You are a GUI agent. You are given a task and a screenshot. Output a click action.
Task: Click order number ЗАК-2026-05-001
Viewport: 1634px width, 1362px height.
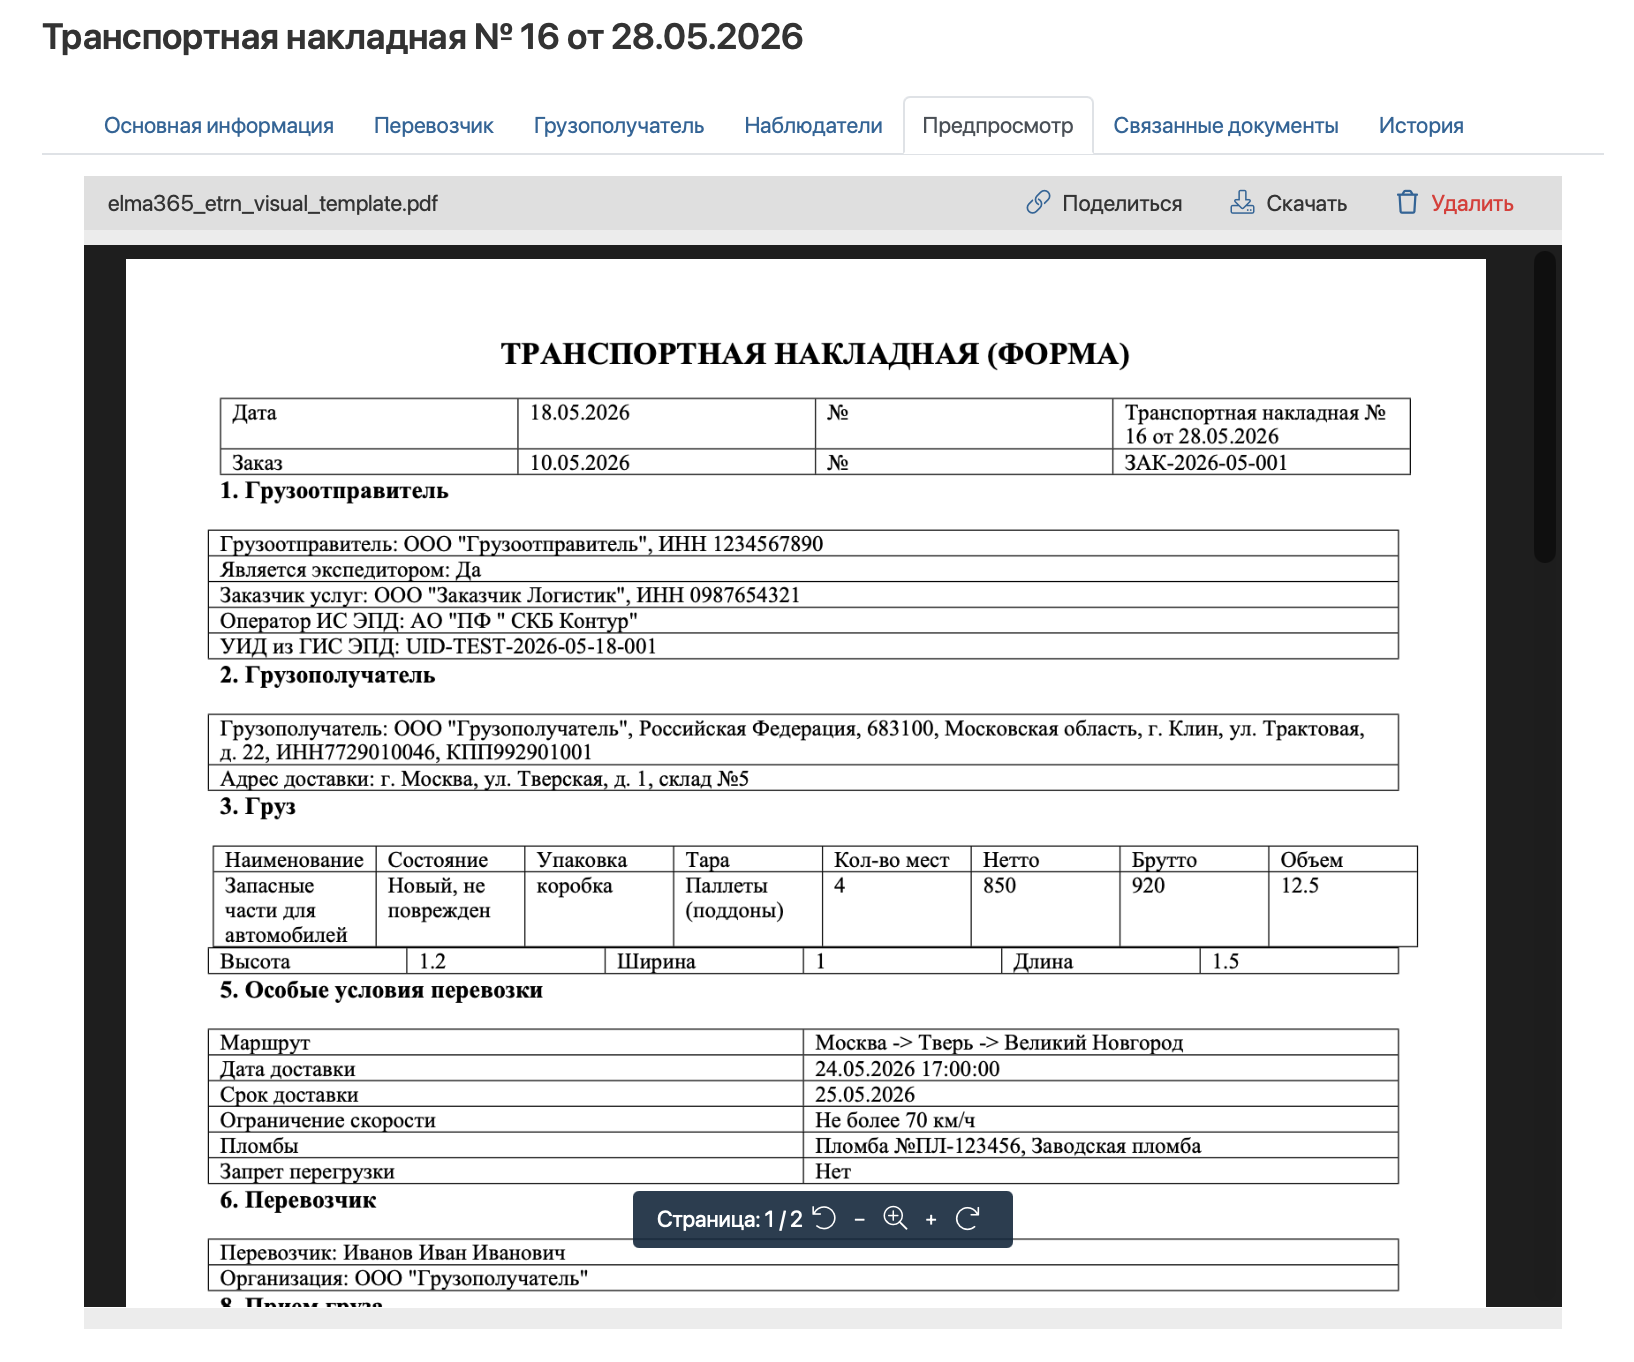coord(1261,462)
